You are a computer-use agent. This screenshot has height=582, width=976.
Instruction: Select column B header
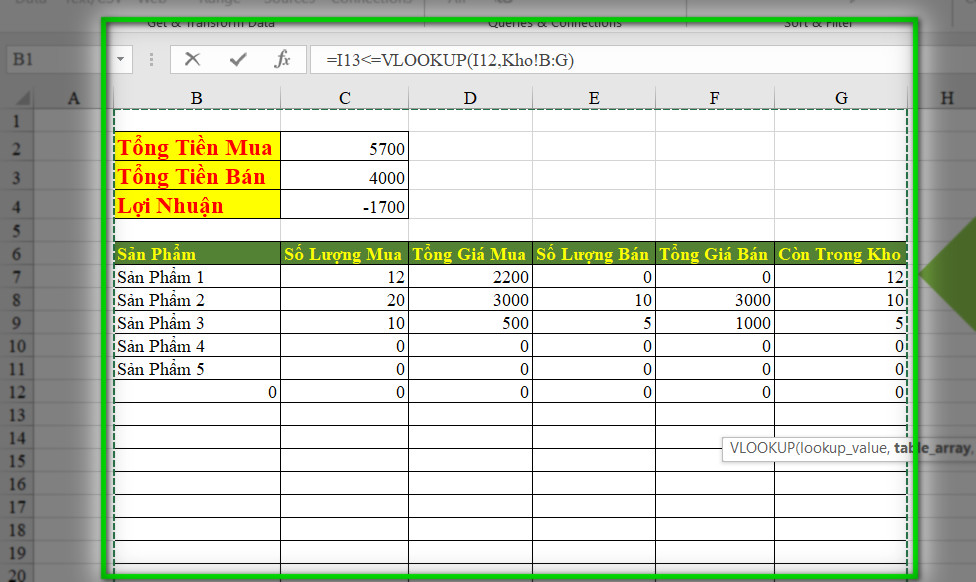pyautogui.click(x=197, y=98)
